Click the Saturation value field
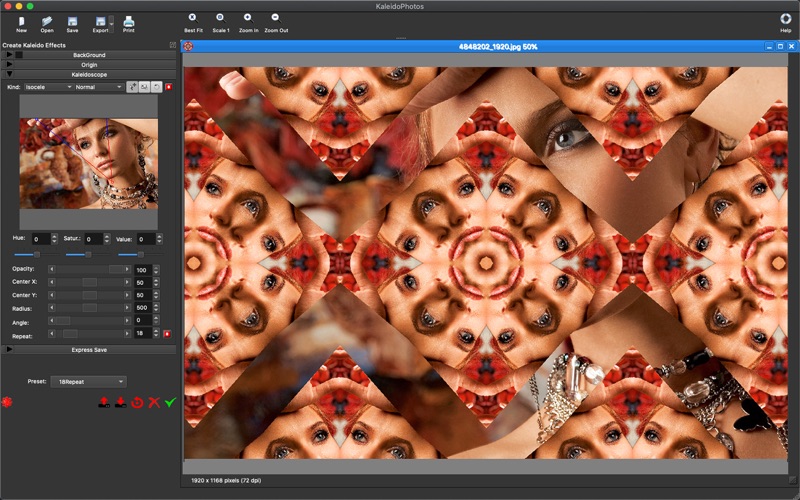The image size is (800, 500). pyautogui.click(x=93, y=239)
